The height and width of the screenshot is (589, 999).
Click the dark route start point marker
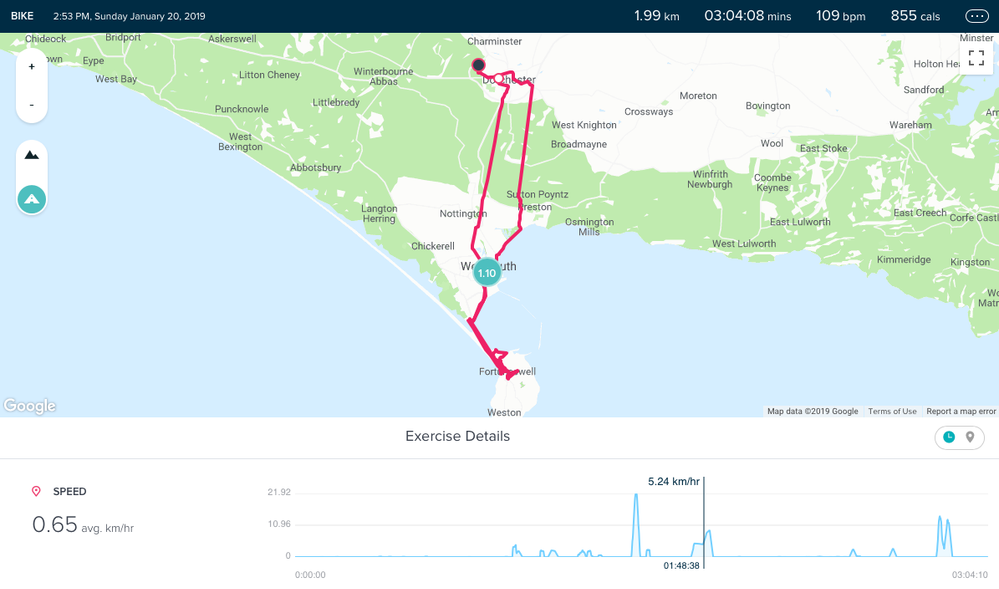coord(479,65)
